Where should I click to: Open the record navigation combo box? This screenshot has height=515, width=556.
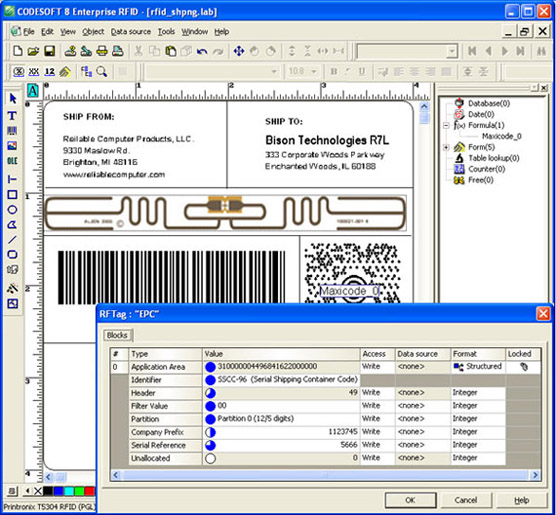point(451,51)
